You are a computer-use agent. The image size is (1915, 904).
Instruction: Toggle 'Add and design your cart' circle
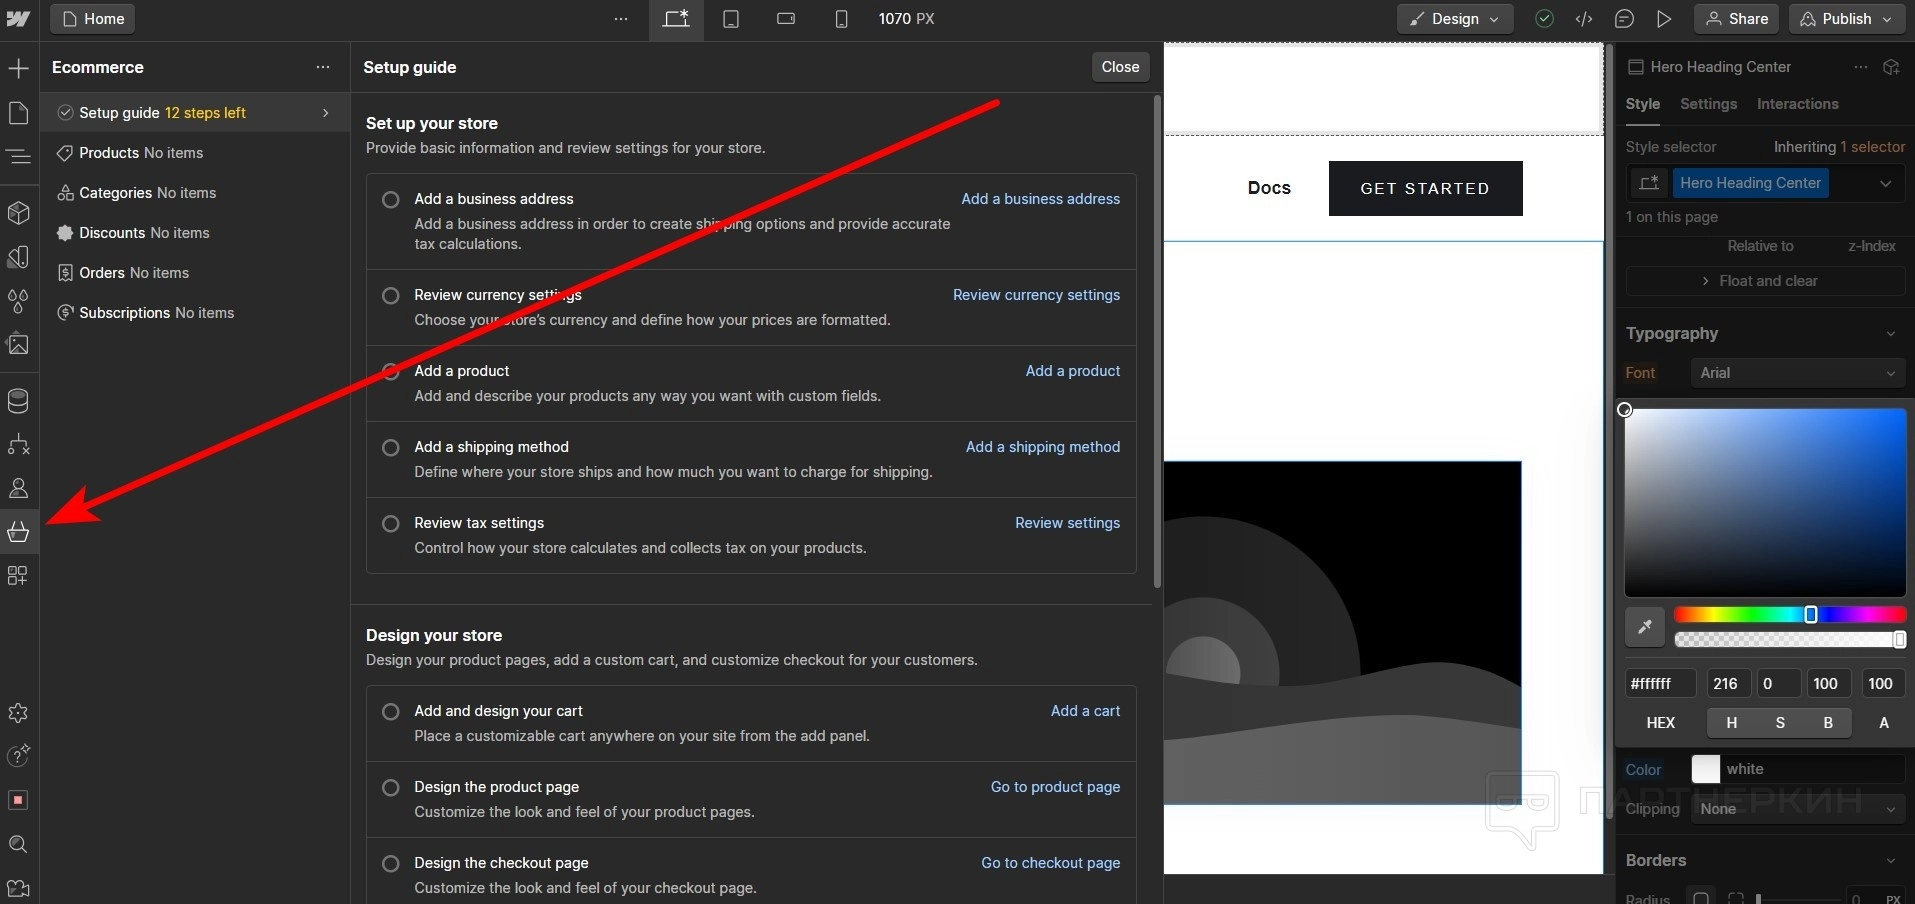coord(391,712)
